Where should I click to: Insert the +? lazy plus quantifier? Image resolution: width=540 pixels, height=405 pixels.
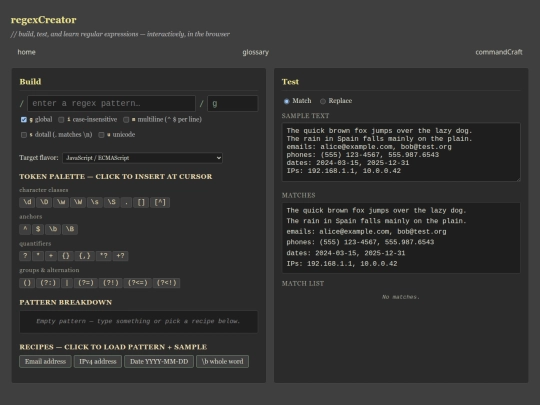(x=120, y=256)
